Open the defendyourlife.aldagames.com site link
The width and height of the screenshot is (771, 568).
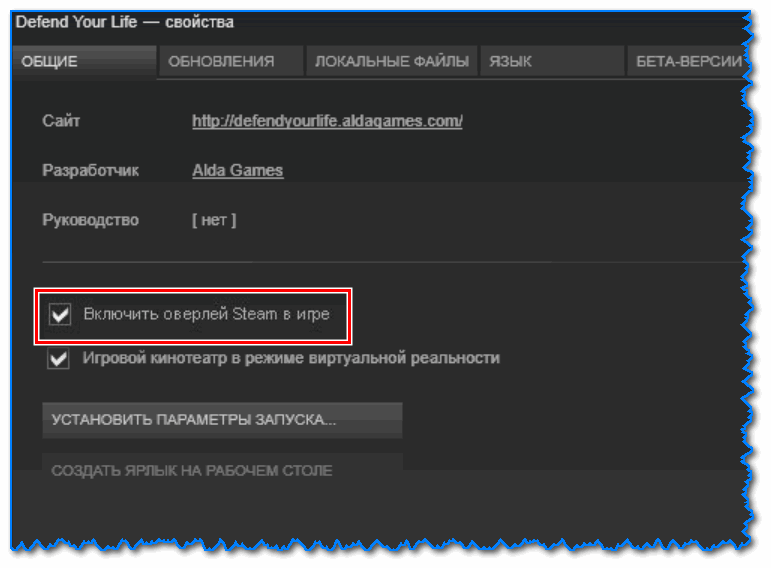pos(327,121)
